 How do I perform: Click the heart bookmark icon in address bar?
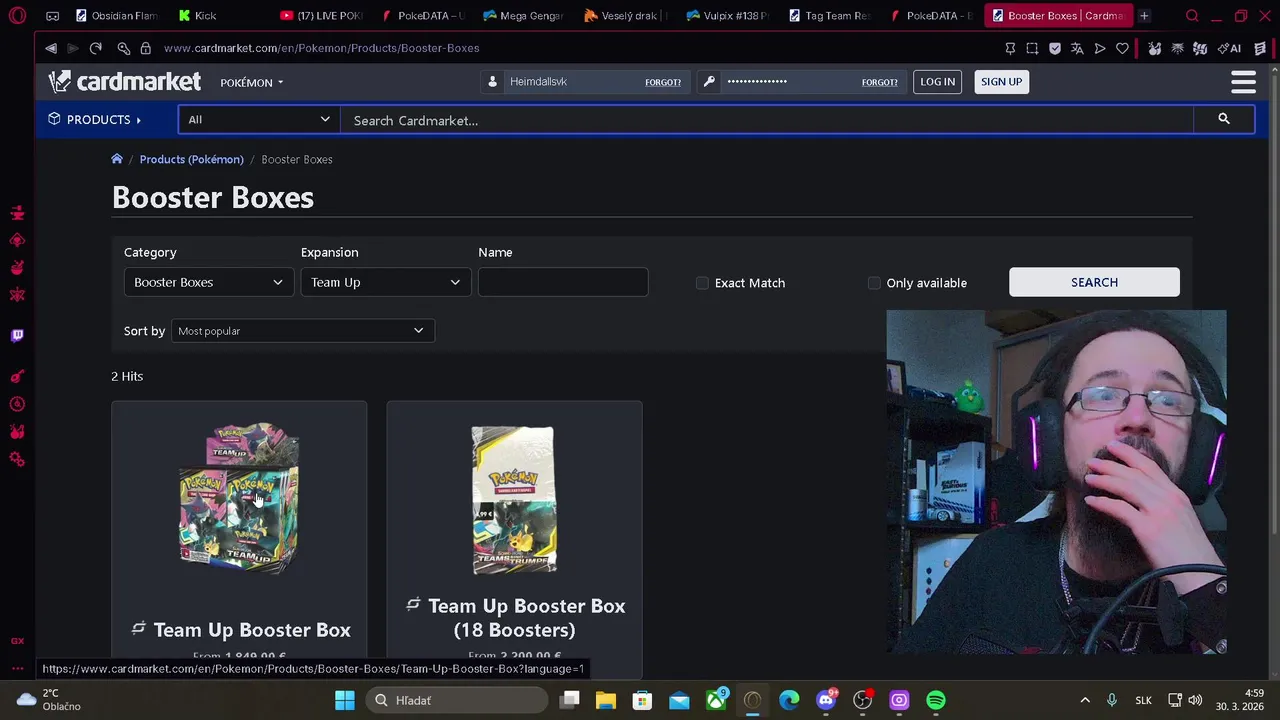1122,48
